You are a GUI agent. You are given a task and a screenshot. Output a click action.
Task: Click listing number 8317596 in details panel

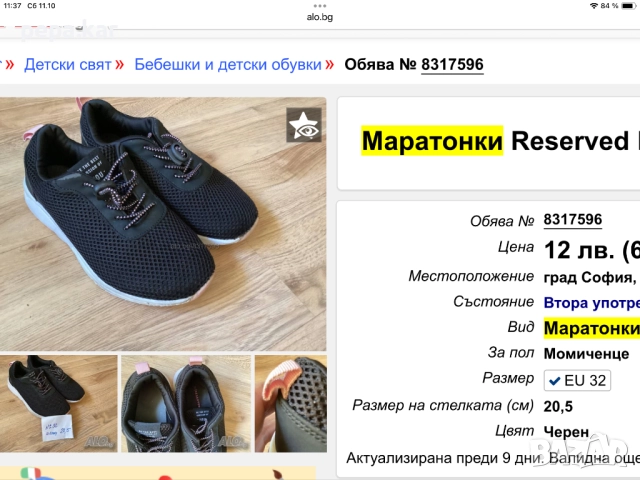click(573, 220)
